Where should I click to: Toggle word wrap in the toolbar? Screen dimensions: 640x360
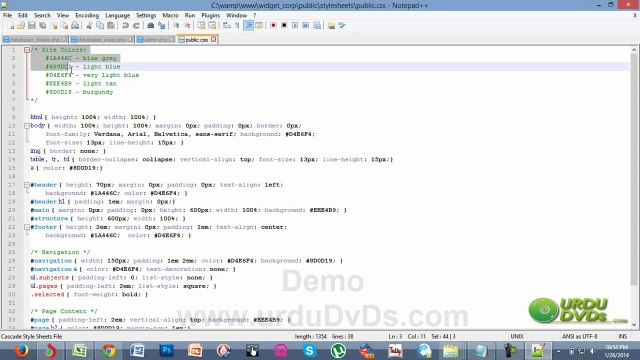point(227,26)
